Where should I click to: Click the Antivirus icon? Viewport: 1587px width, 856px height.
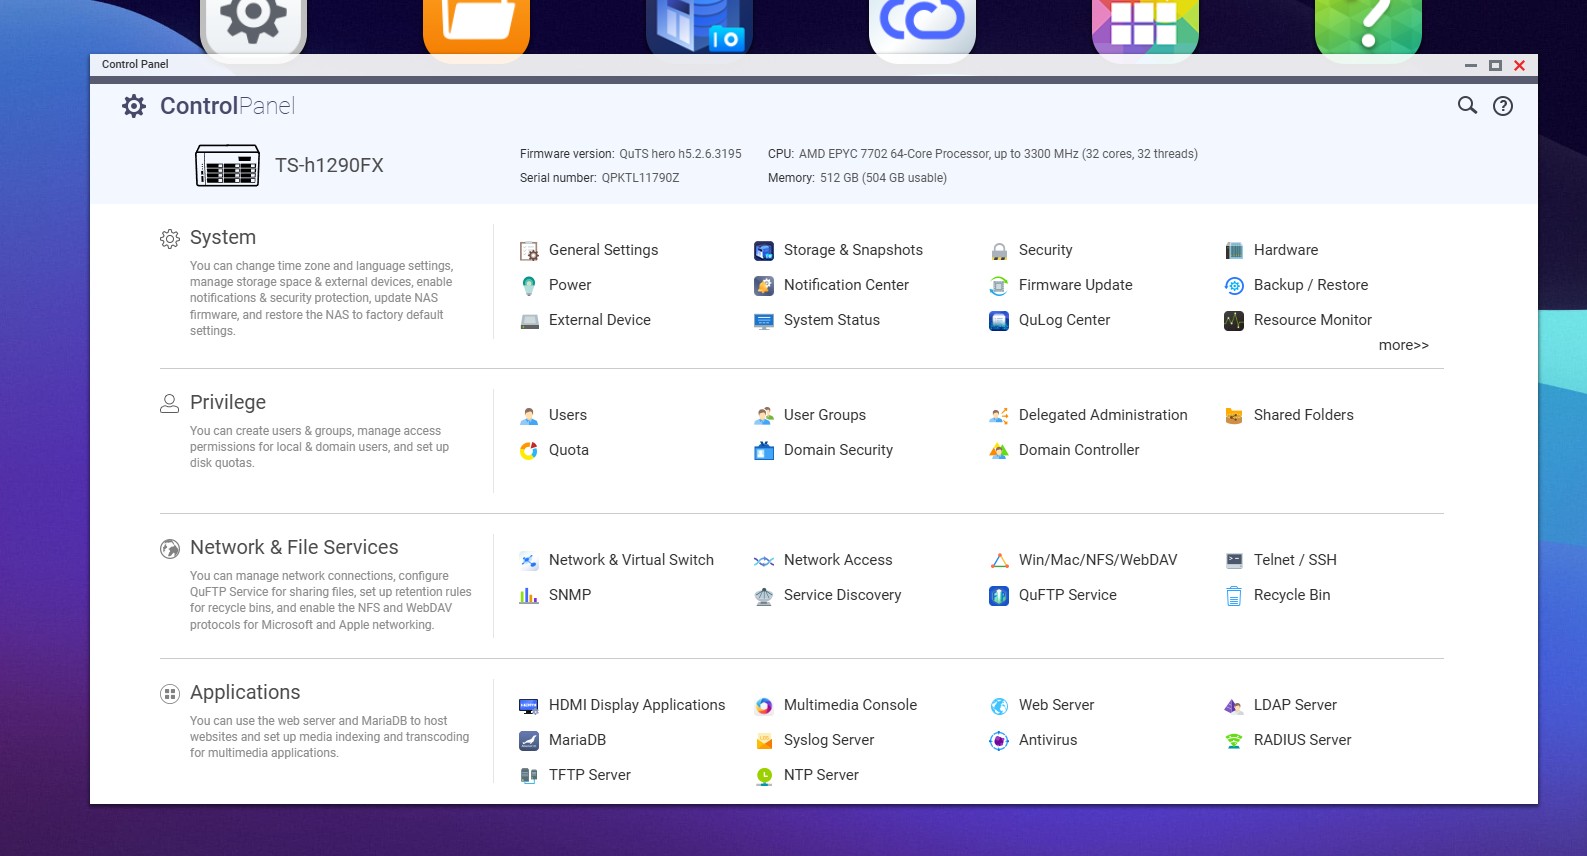999,741
